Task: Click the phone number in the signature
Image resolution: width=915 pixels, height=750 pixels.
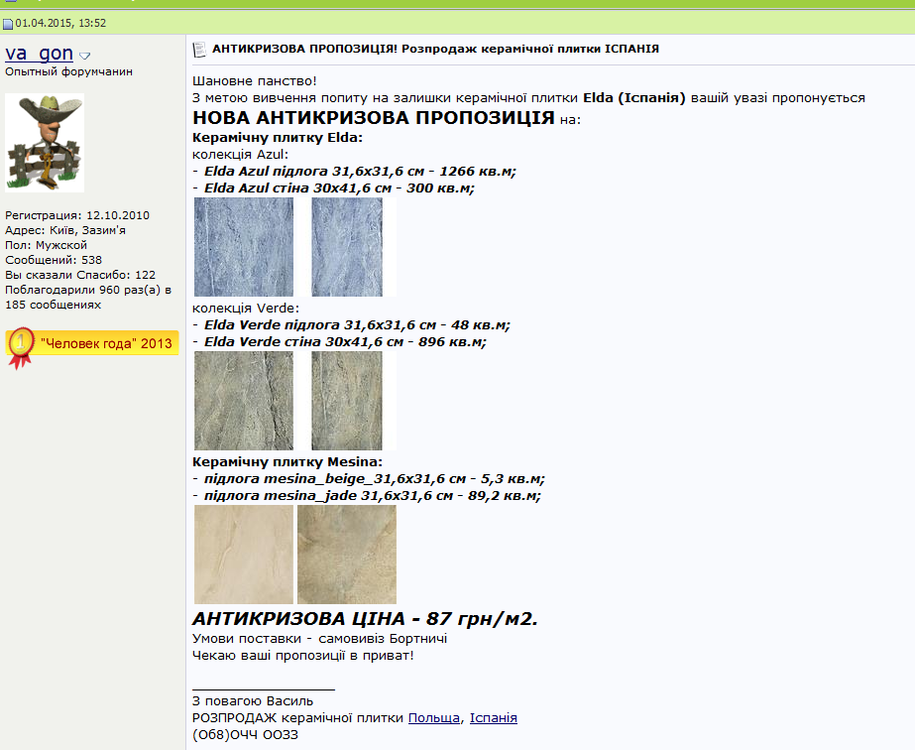Action: [244, 735]
